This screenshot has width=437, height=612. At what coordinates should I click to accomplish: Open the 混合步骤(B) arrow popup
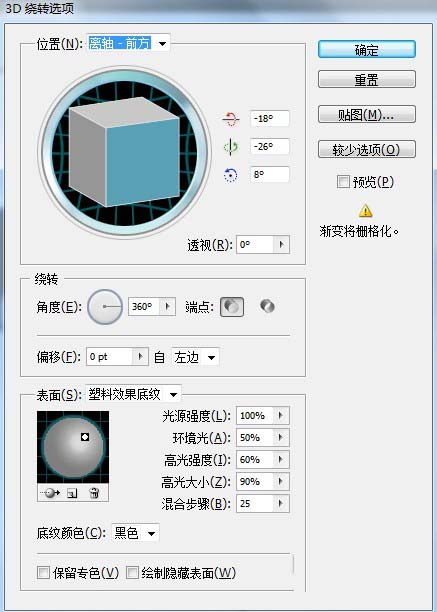tap(281, 503)
